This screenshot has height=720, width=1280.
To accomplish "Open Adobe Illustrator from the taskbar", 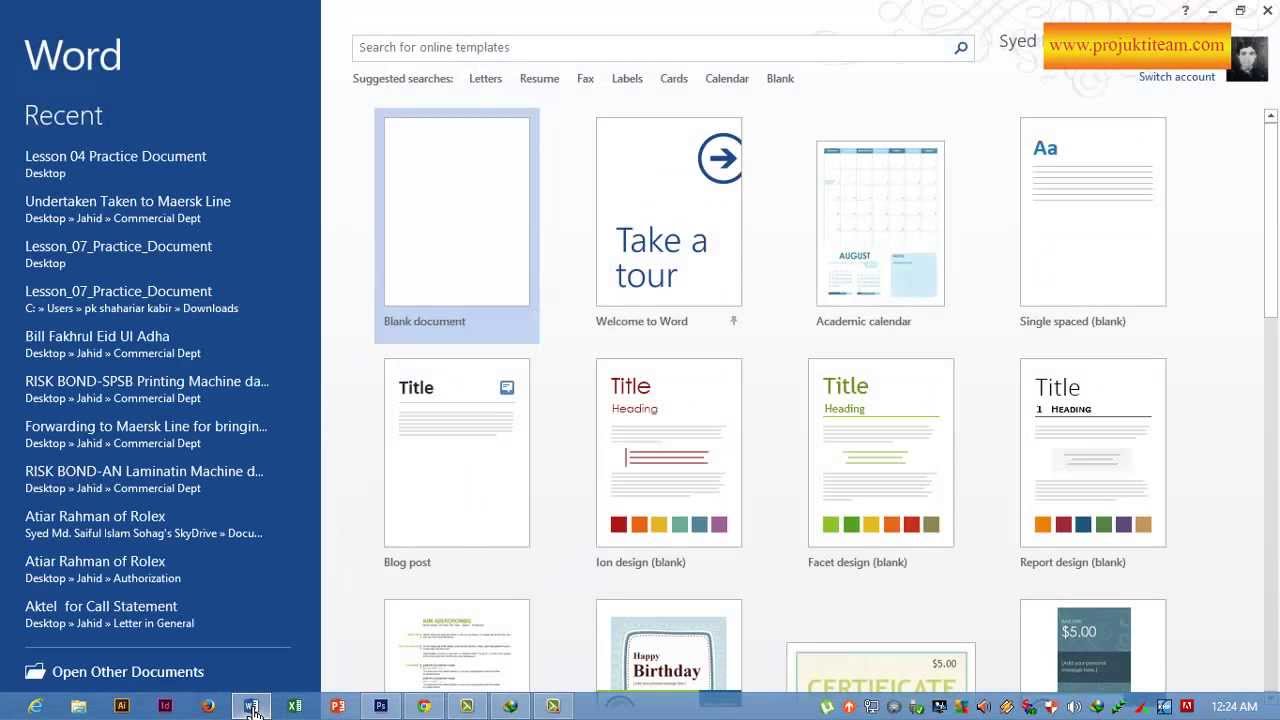I will point(122,706).
